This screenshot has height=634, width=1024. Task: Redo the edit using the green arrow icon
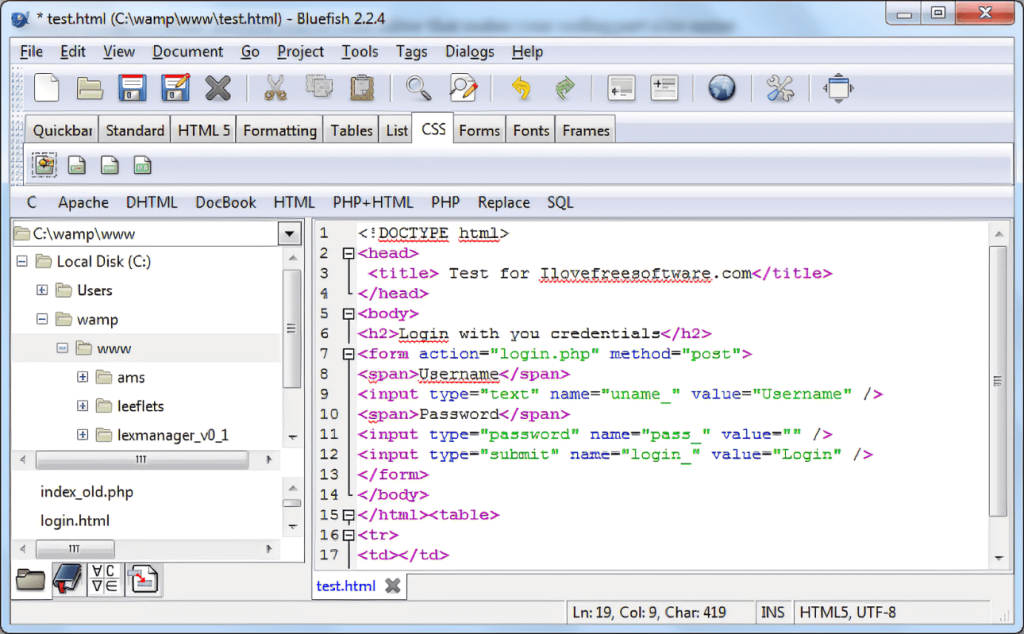[x=564, y=88]
